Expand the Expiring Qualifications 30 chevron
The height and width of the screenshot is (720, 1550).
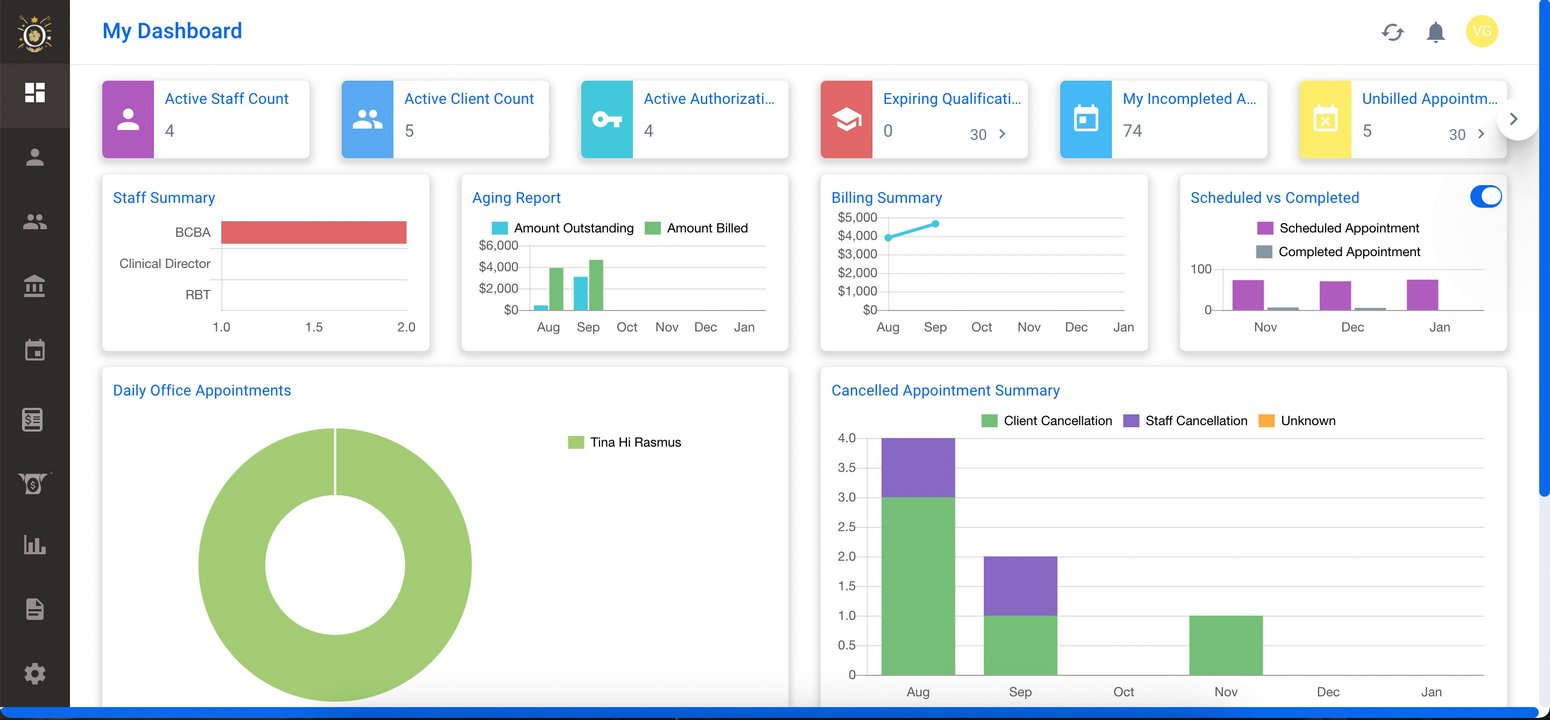click(x=1002, y=134)
